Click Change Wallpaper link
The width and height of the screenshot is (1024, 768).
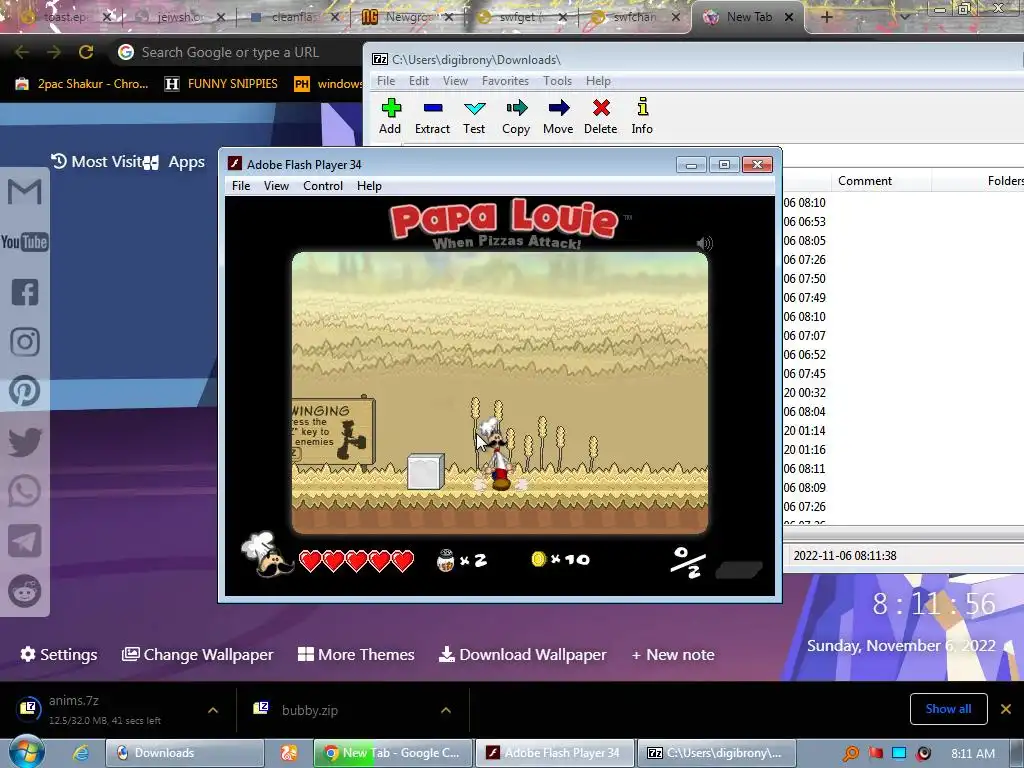click(197, 654)
